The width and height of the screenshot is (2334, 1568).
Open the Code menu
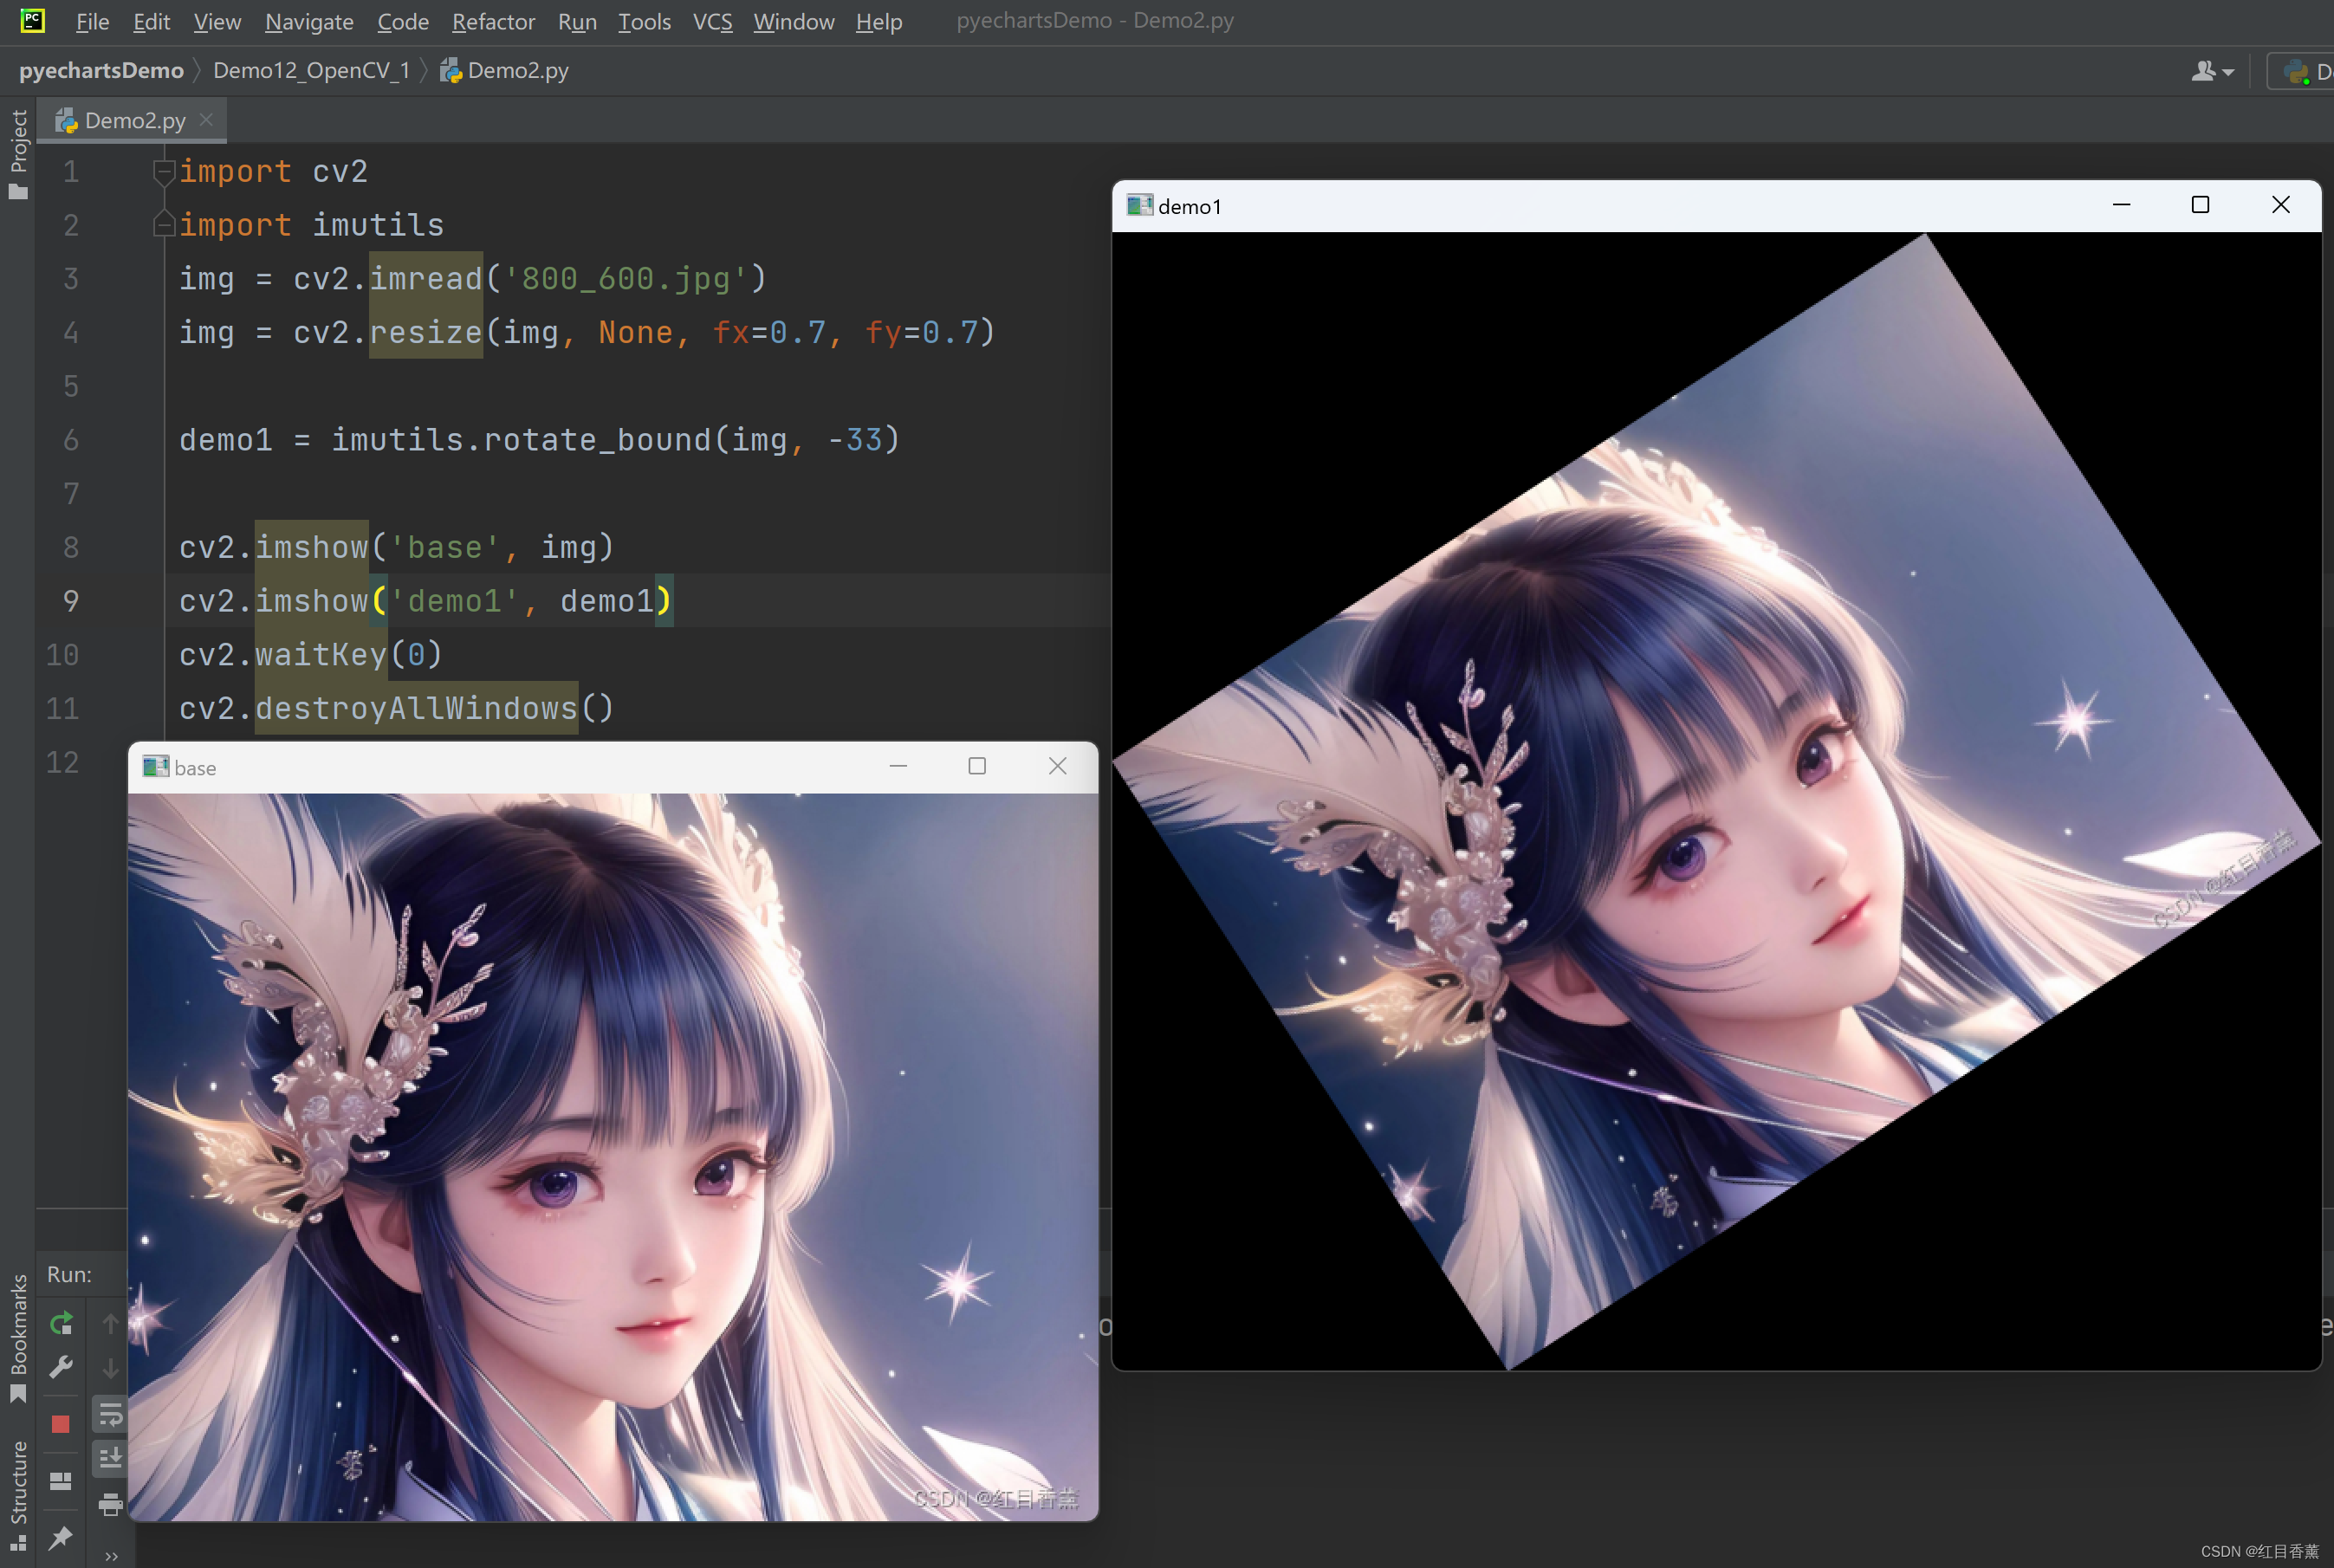[x=403, y=21]
